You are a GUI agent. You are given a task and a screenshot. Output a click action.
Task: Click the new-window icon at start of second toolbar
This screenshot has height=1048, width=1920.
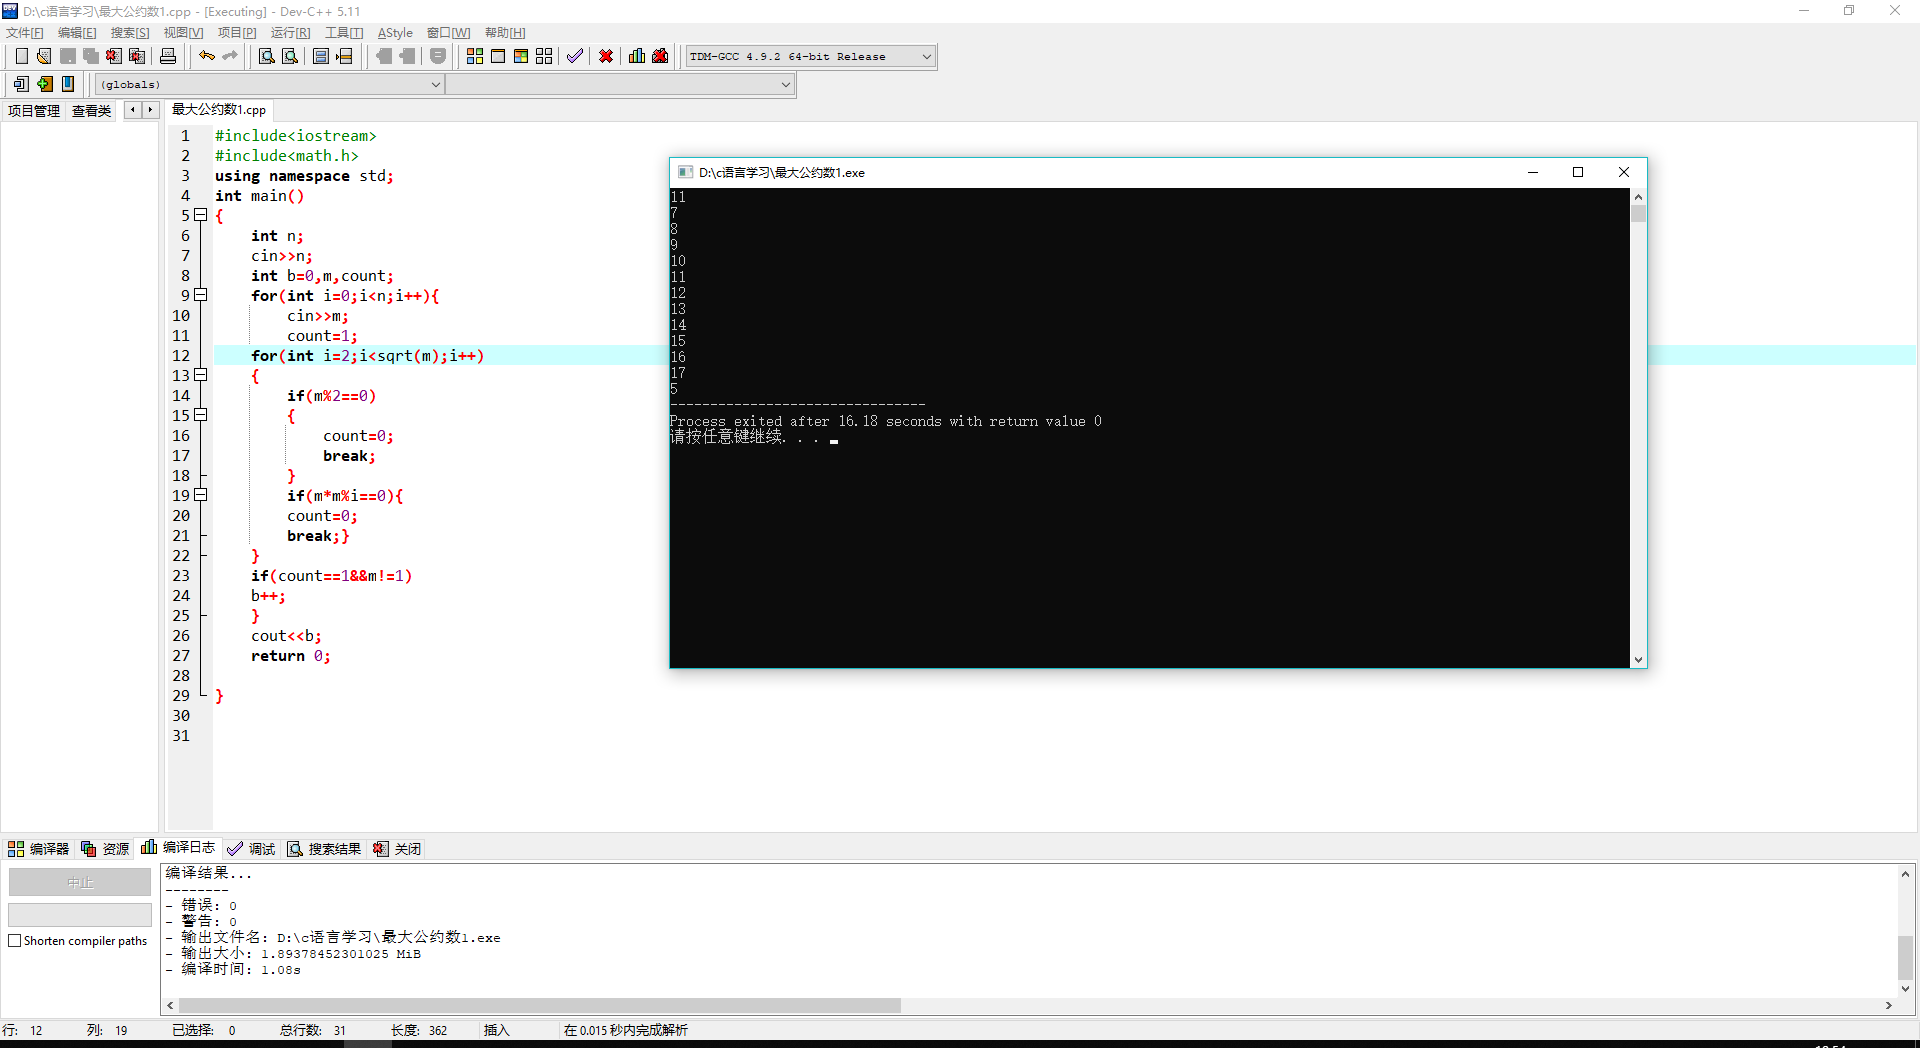pos(21,84)
